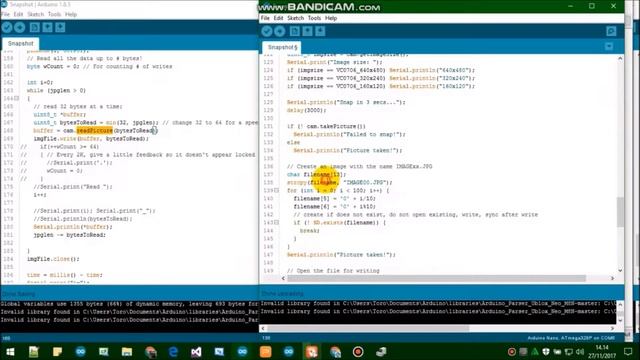
Task: Click 'imgFile.close();' line in left editor
Action: (x=53, y=259)
